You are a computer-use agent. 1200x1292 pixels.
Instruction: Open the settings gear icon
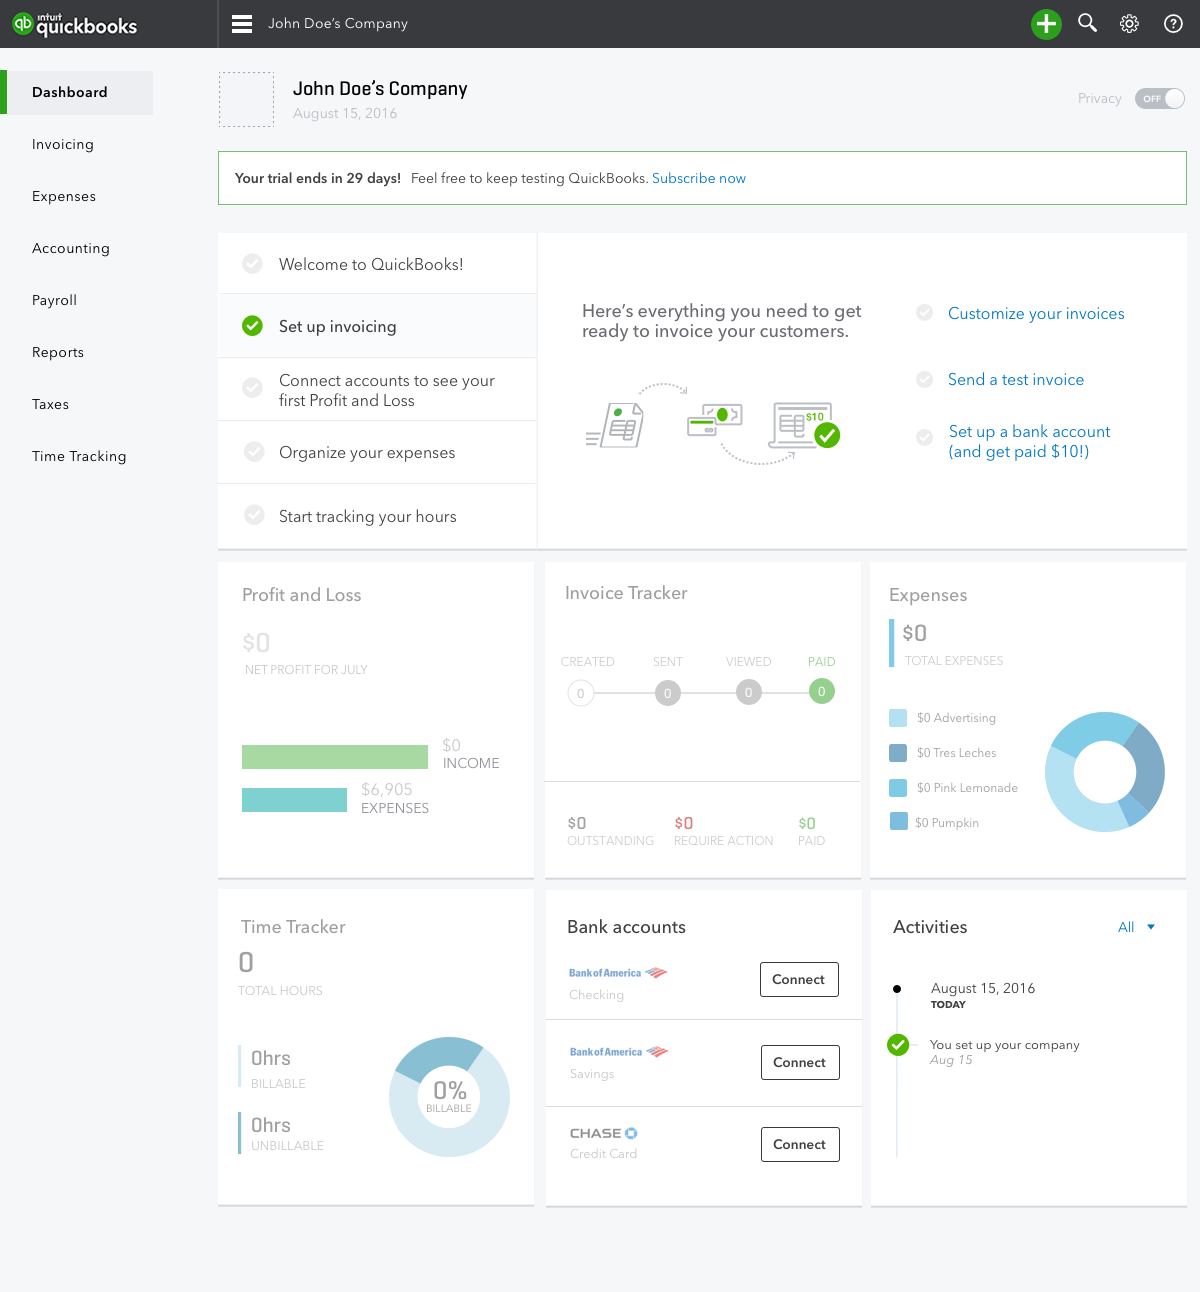pyautogui.click(x=1129, y=24)
